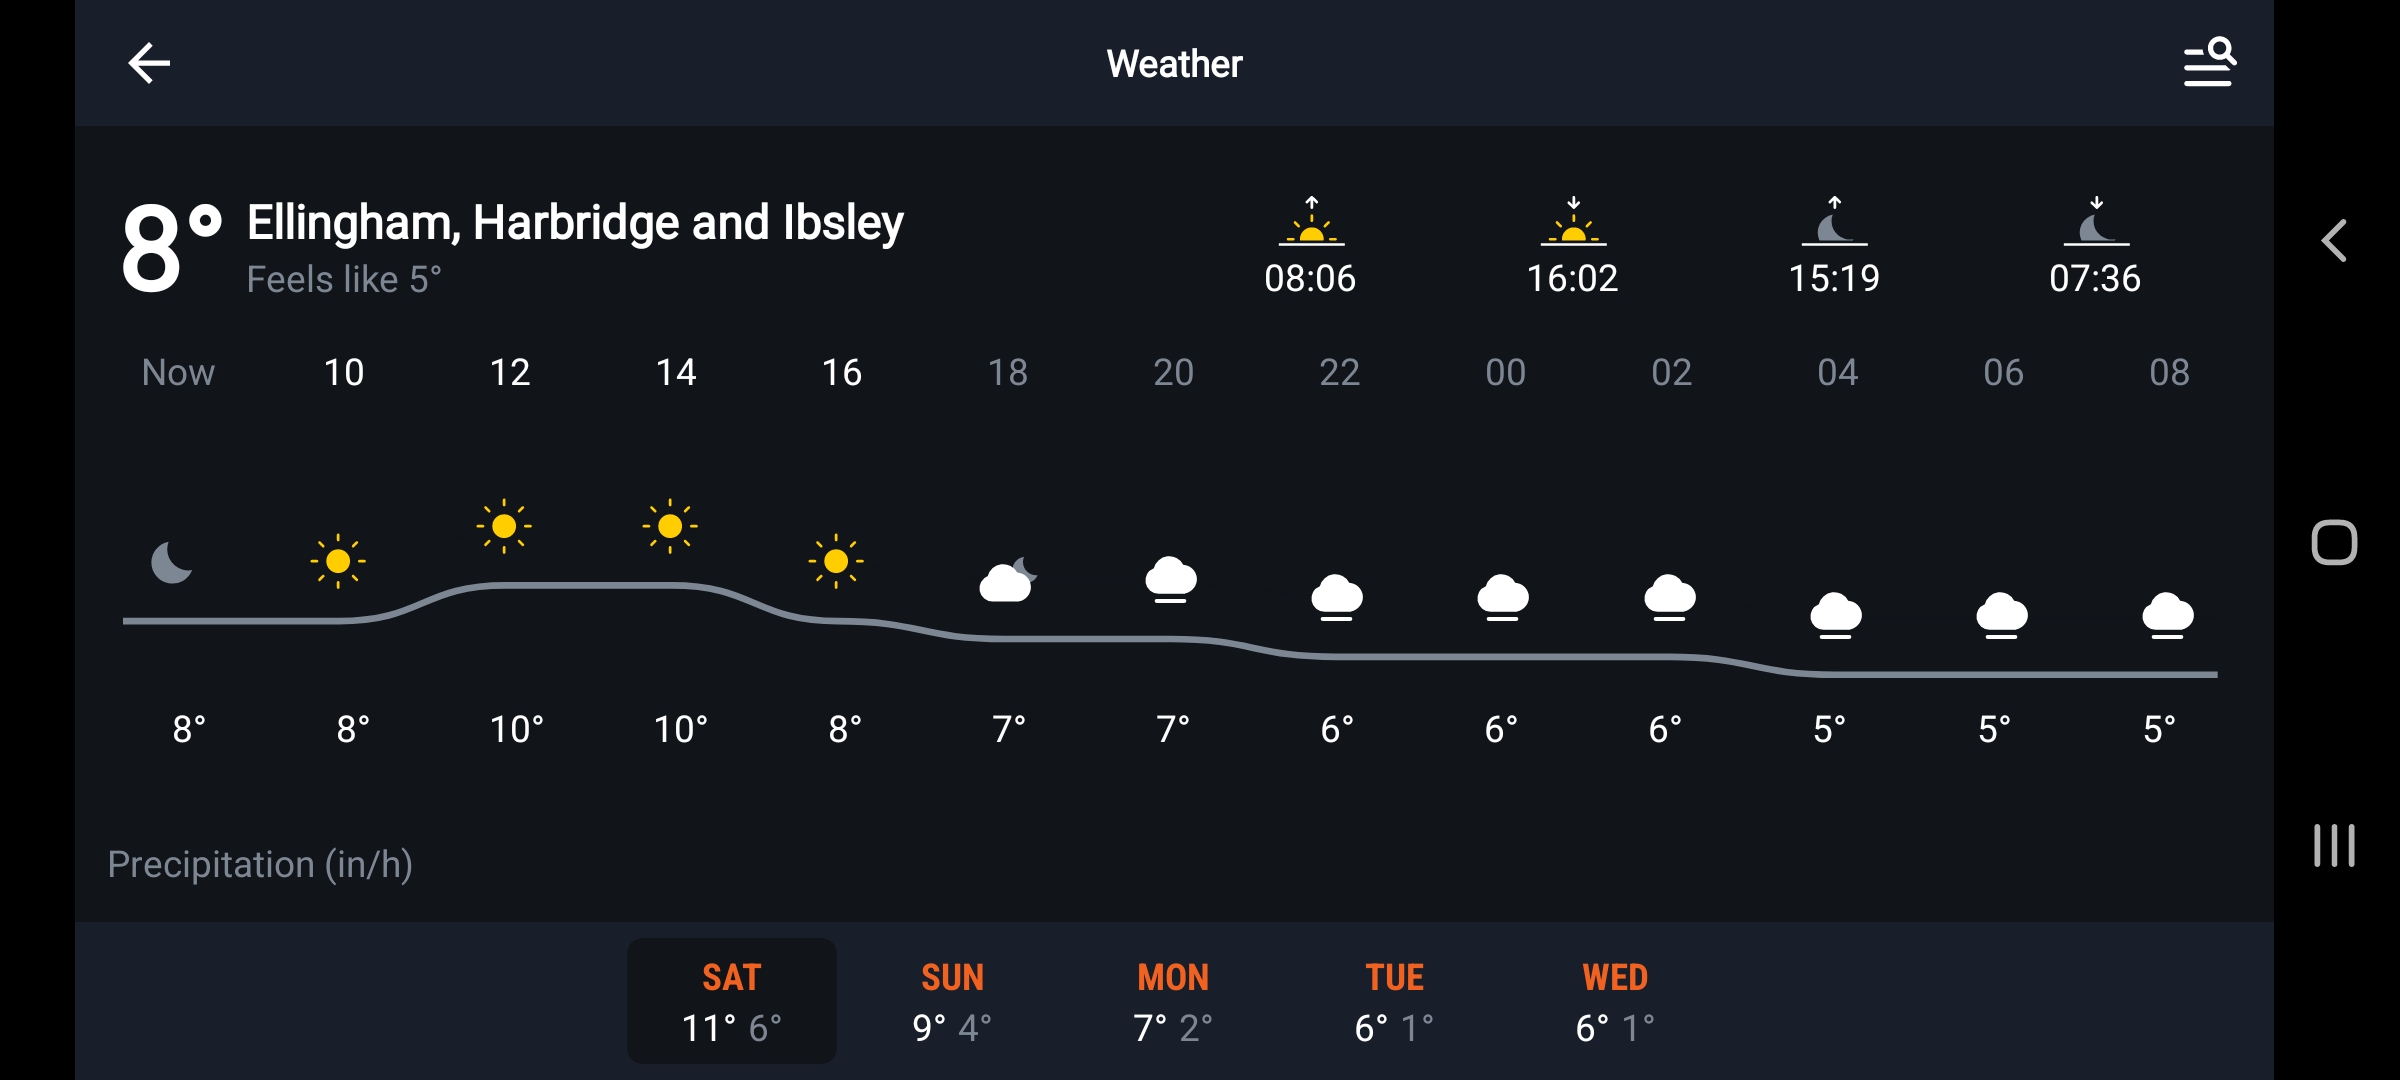Tap the moonrise icon at 15:19
The image size is (2400, 1080).
1834,223
